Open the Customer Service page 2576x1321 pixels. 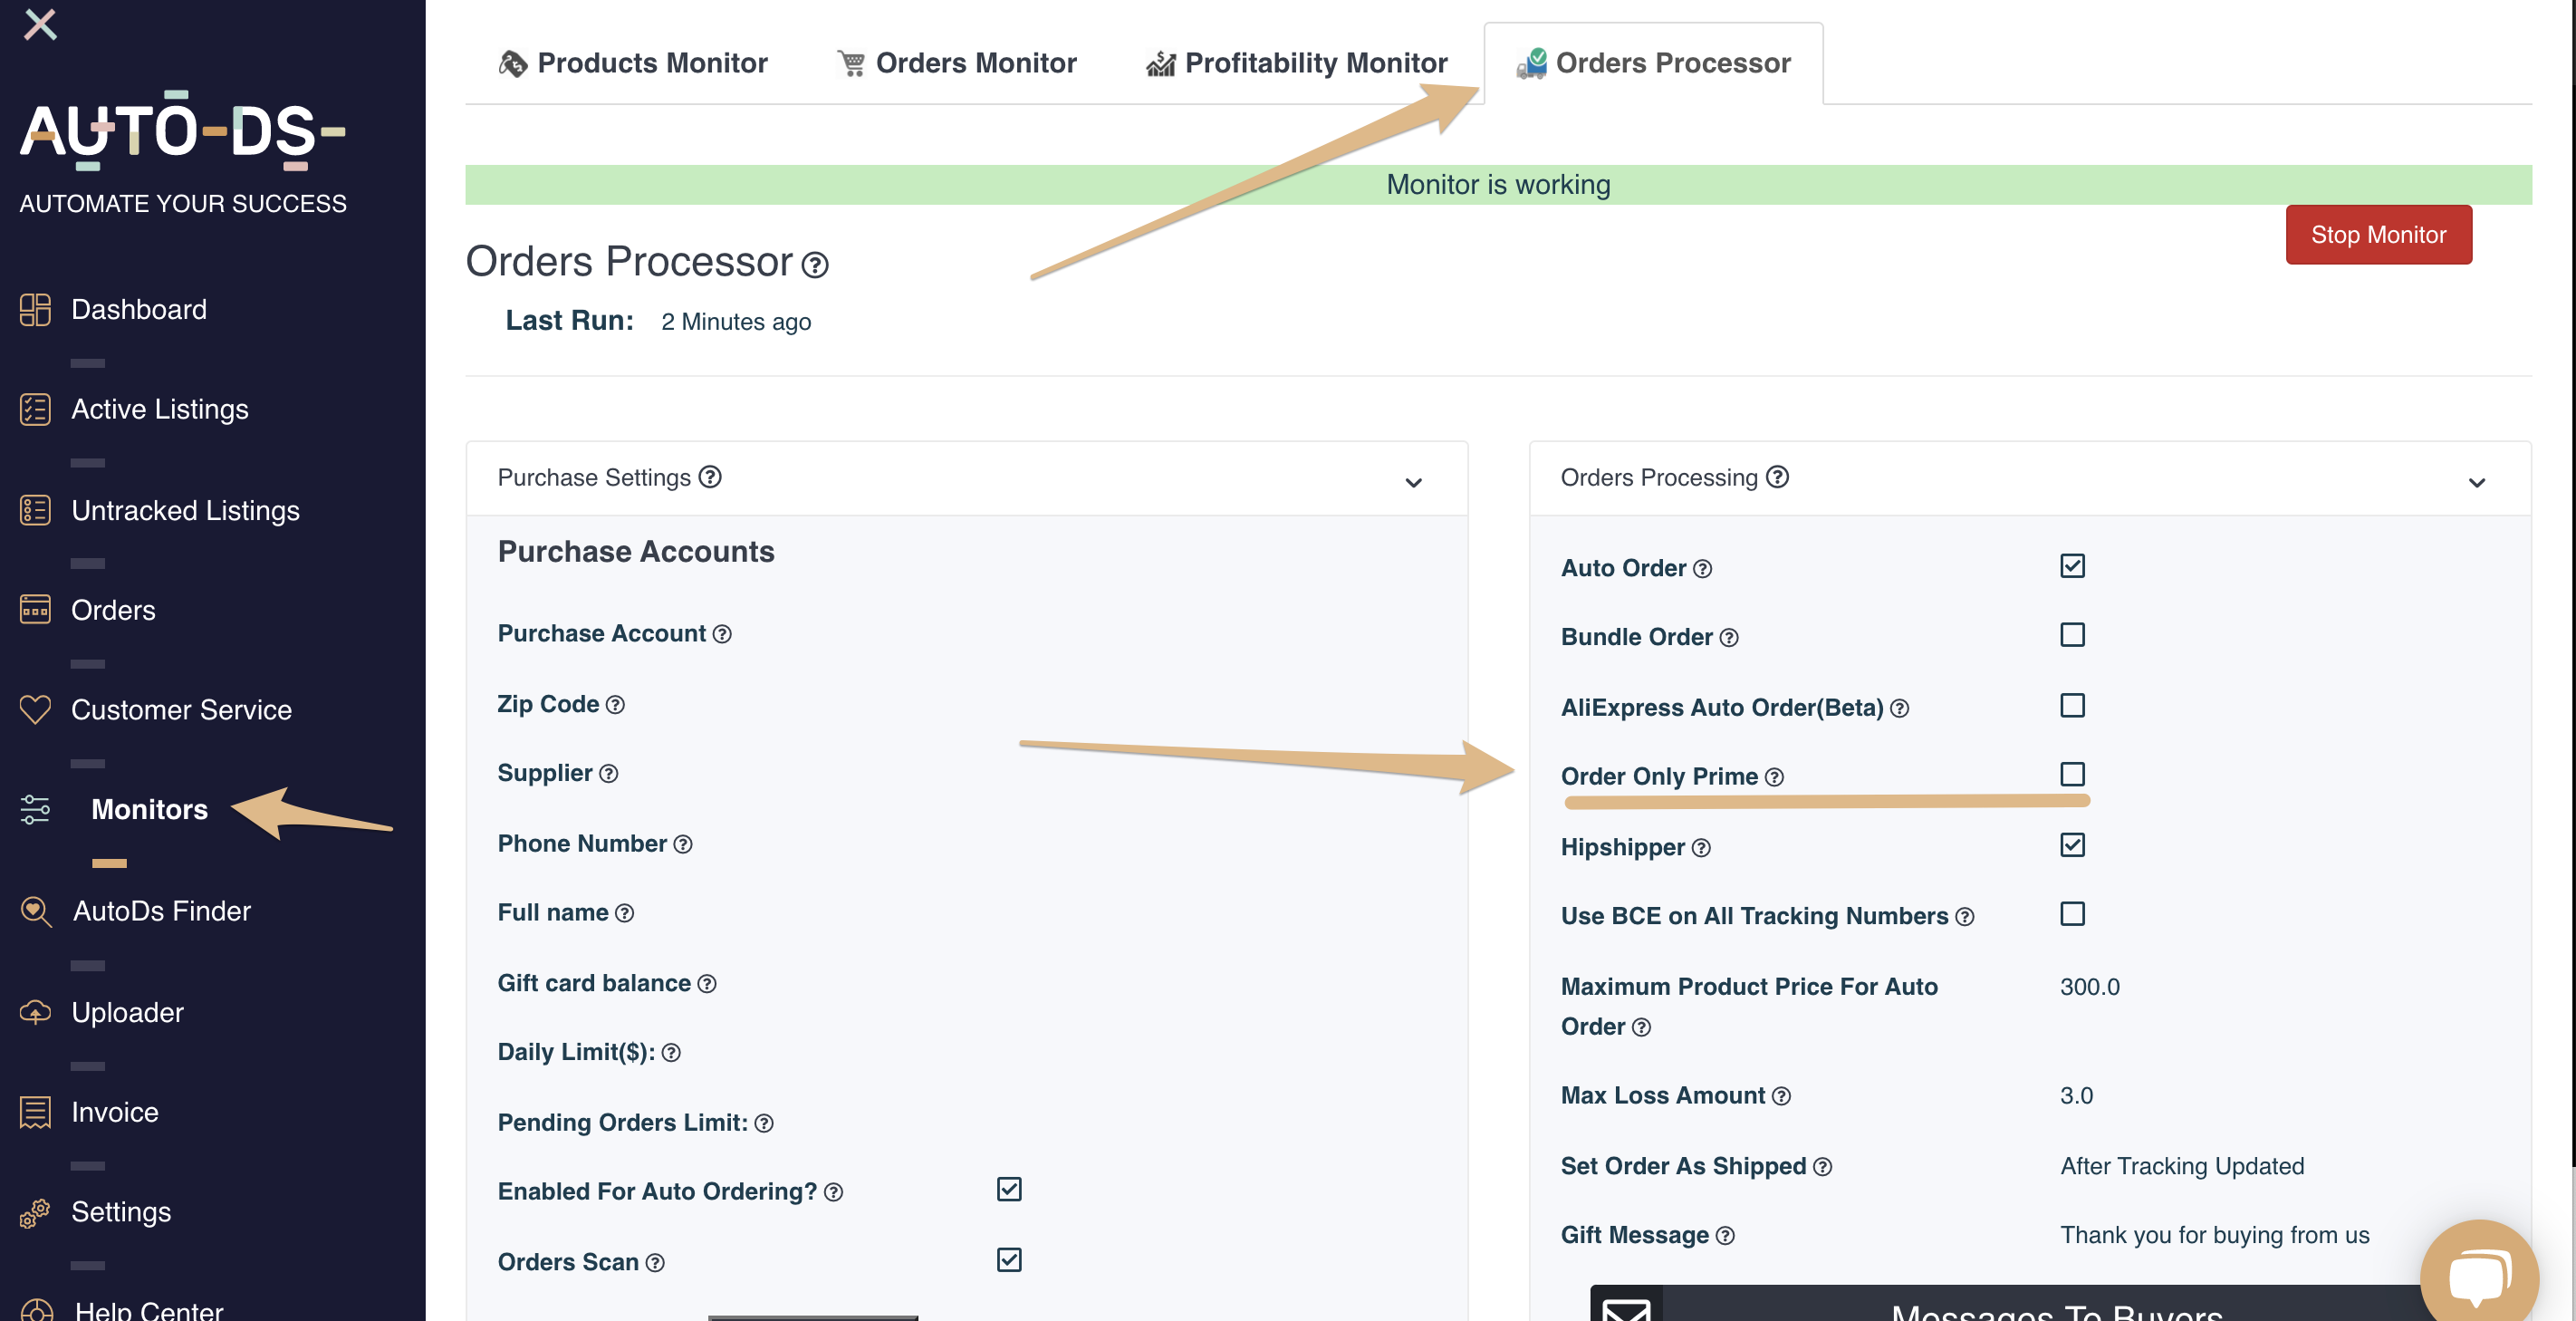pos(181,709)
